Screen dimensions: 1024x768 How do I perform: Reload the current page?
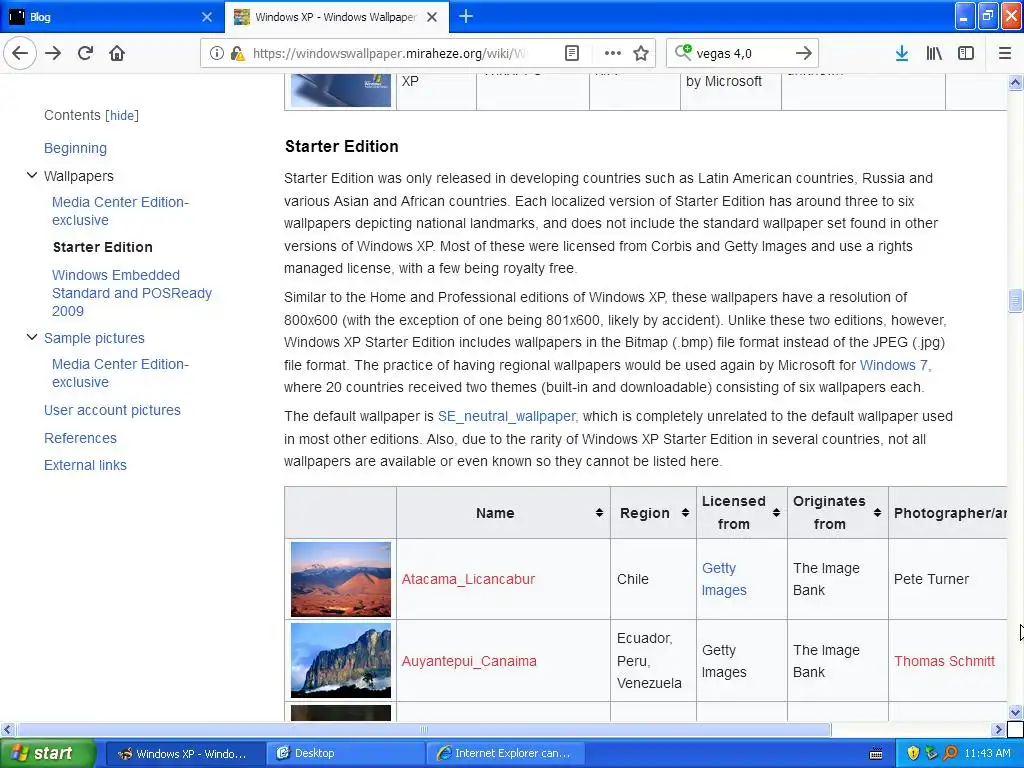[85, 53]
